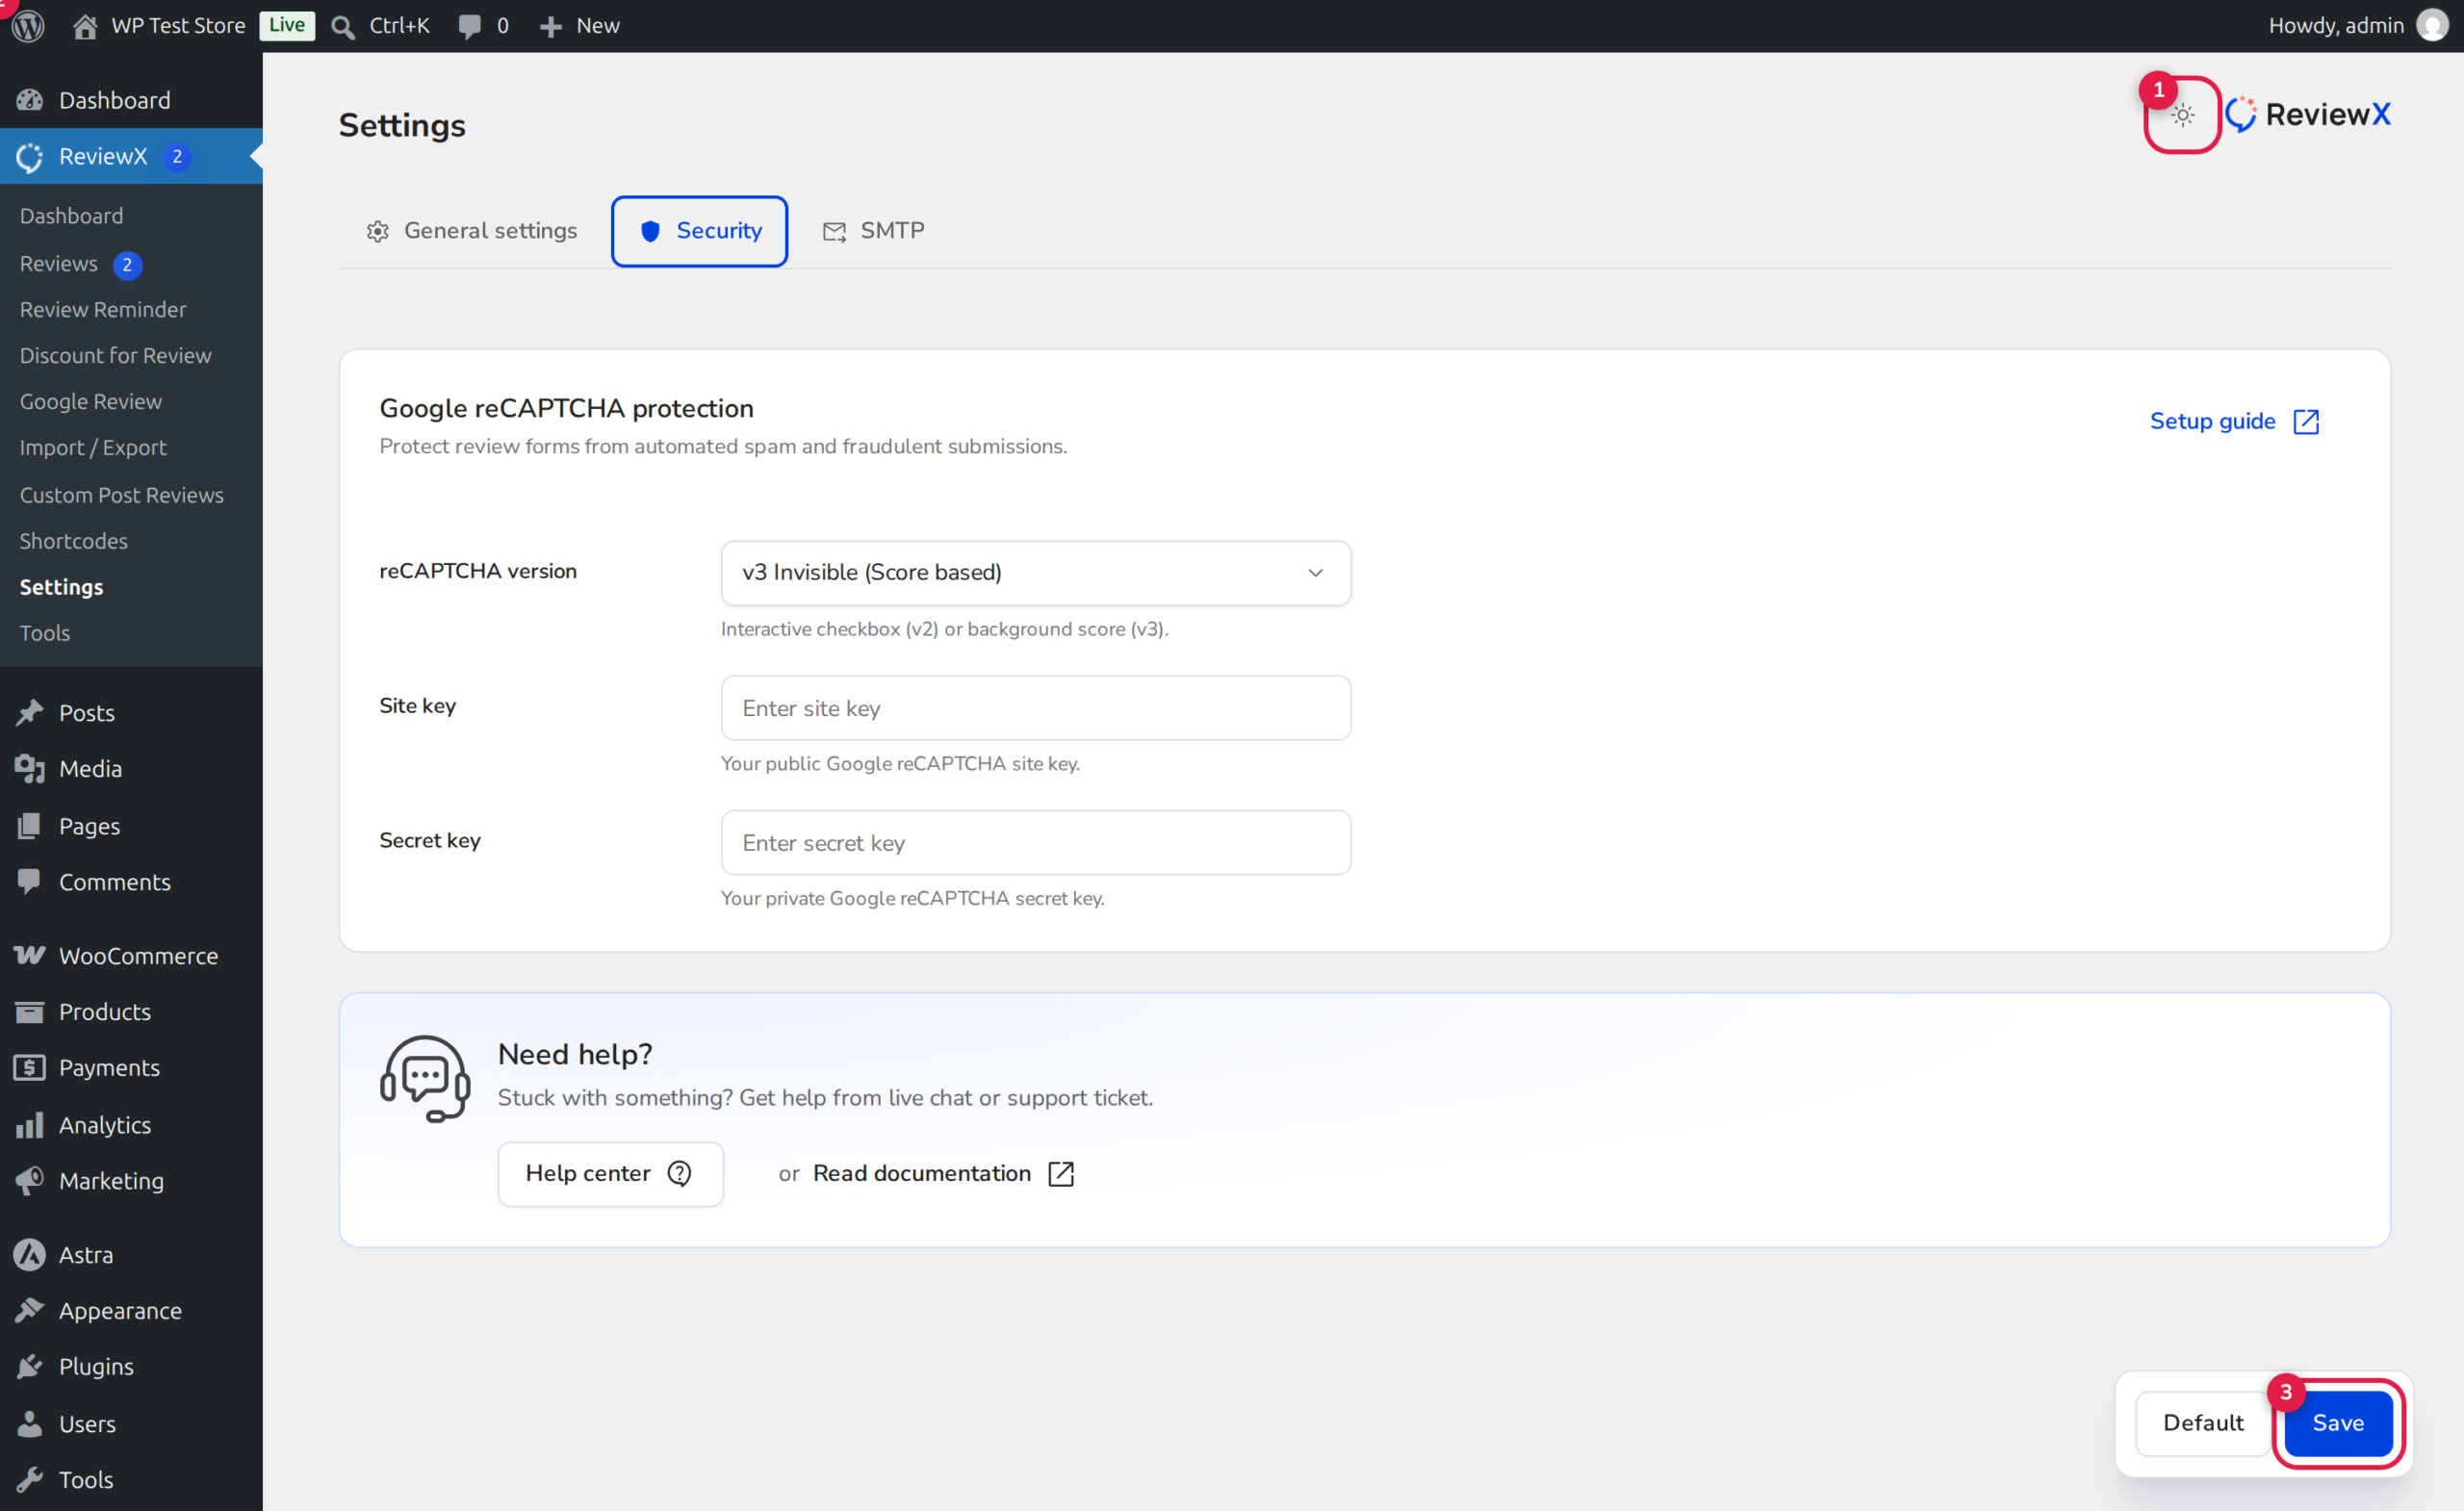This screenshot has width=2464, height=1511.
Task: Click the Setup guide external link icon
Action: 2306,421
